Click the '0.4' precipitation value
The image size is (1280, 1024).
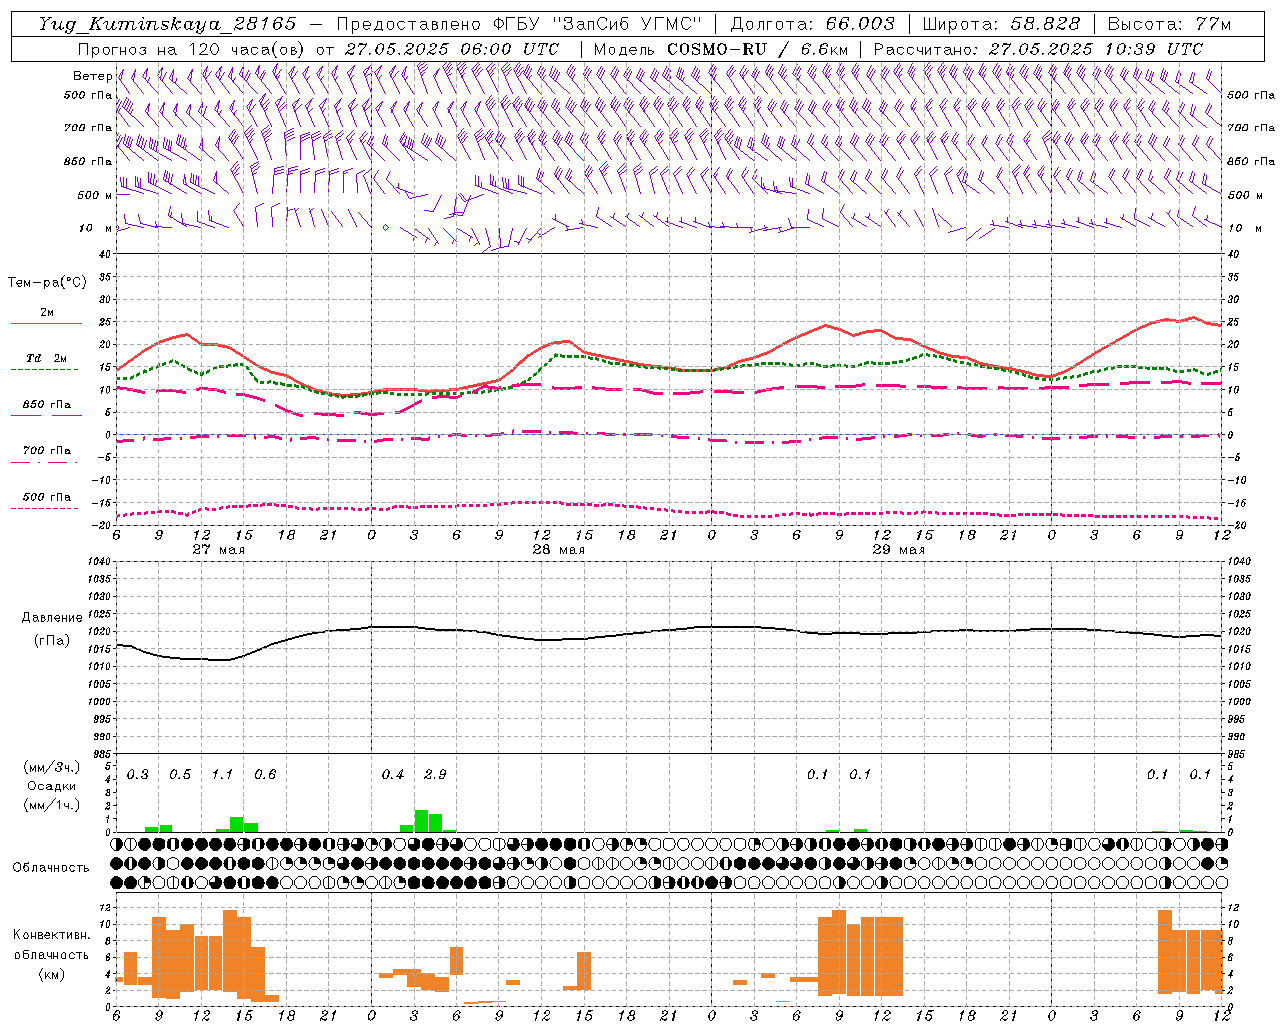(393, 775)
